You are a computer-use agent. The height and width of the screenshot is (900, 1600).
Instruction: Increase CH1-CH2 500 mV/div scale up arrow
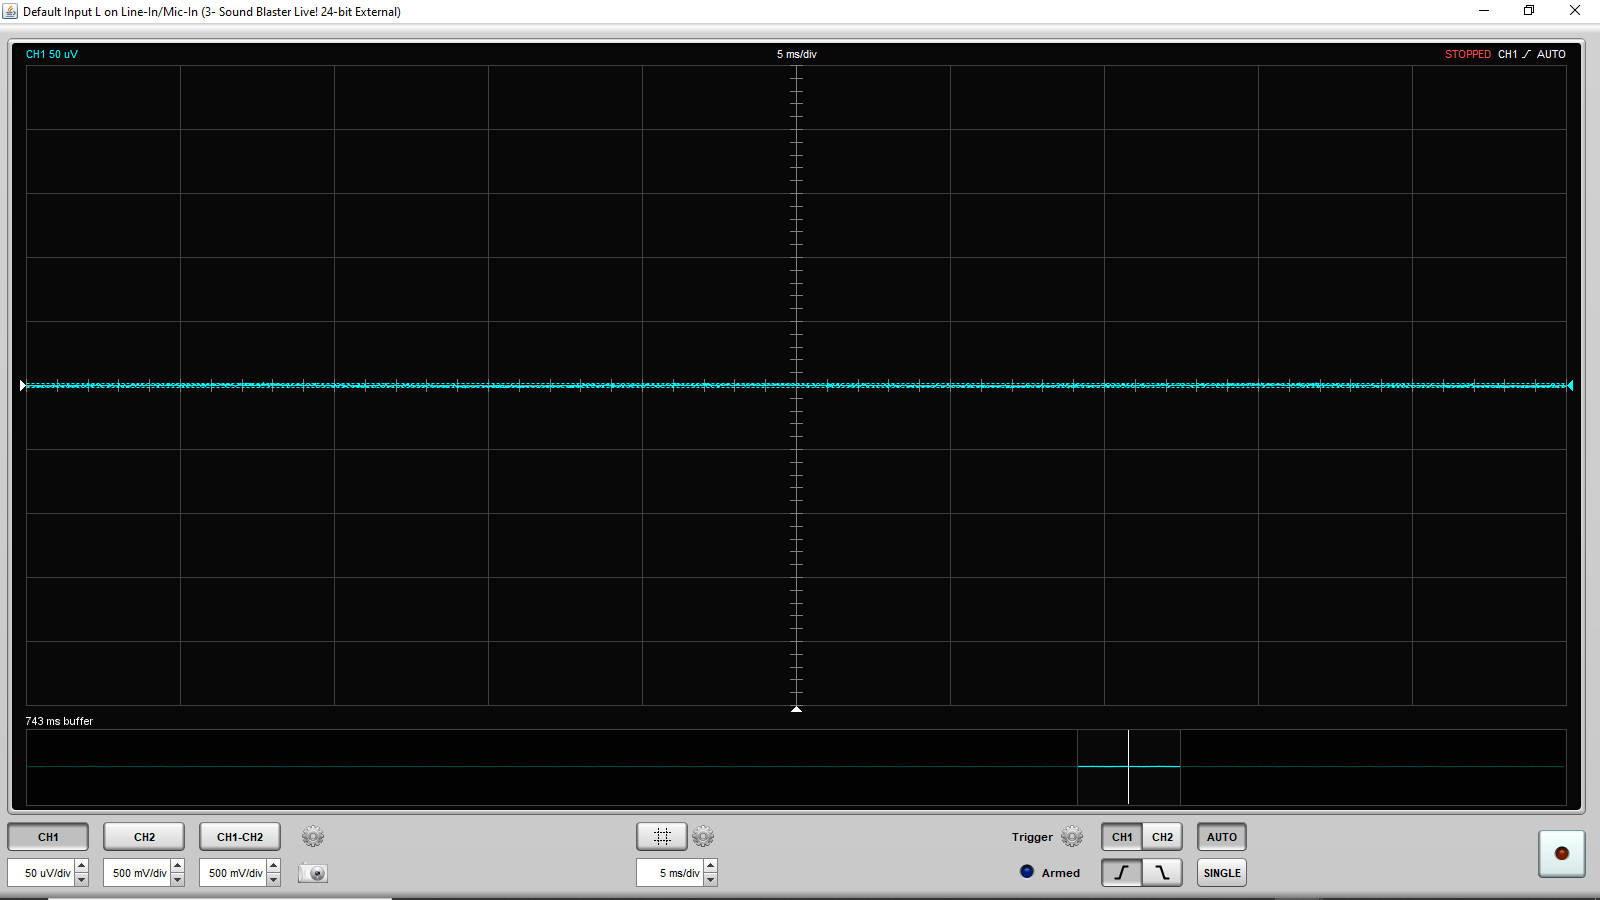[x=274, y=866]
